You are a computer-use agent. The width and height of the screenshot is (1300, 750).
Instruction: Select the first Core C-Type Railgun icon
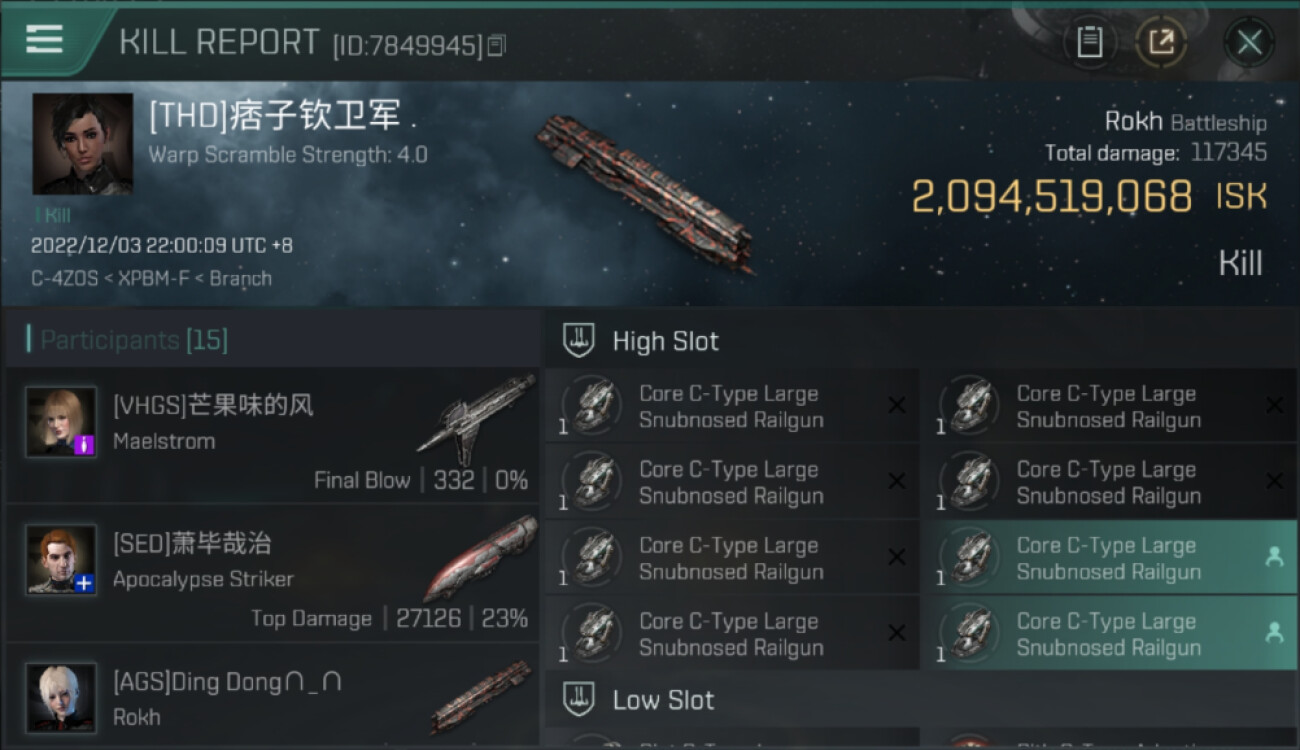pyautogui.click(x=590, y=406)
